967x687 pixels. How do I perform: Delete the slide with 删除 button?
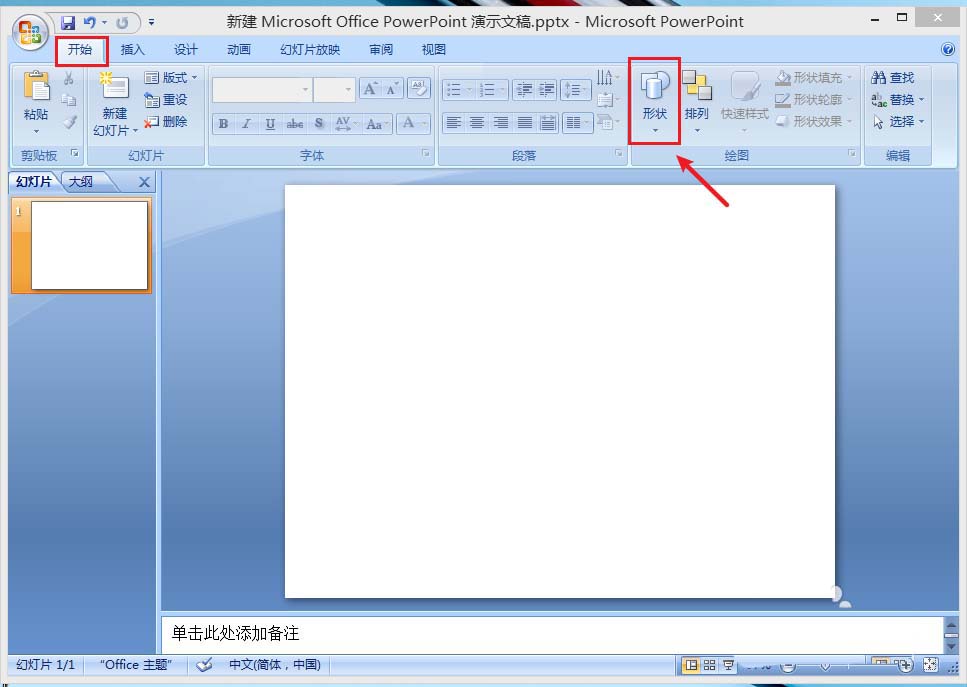coord(166,122)
